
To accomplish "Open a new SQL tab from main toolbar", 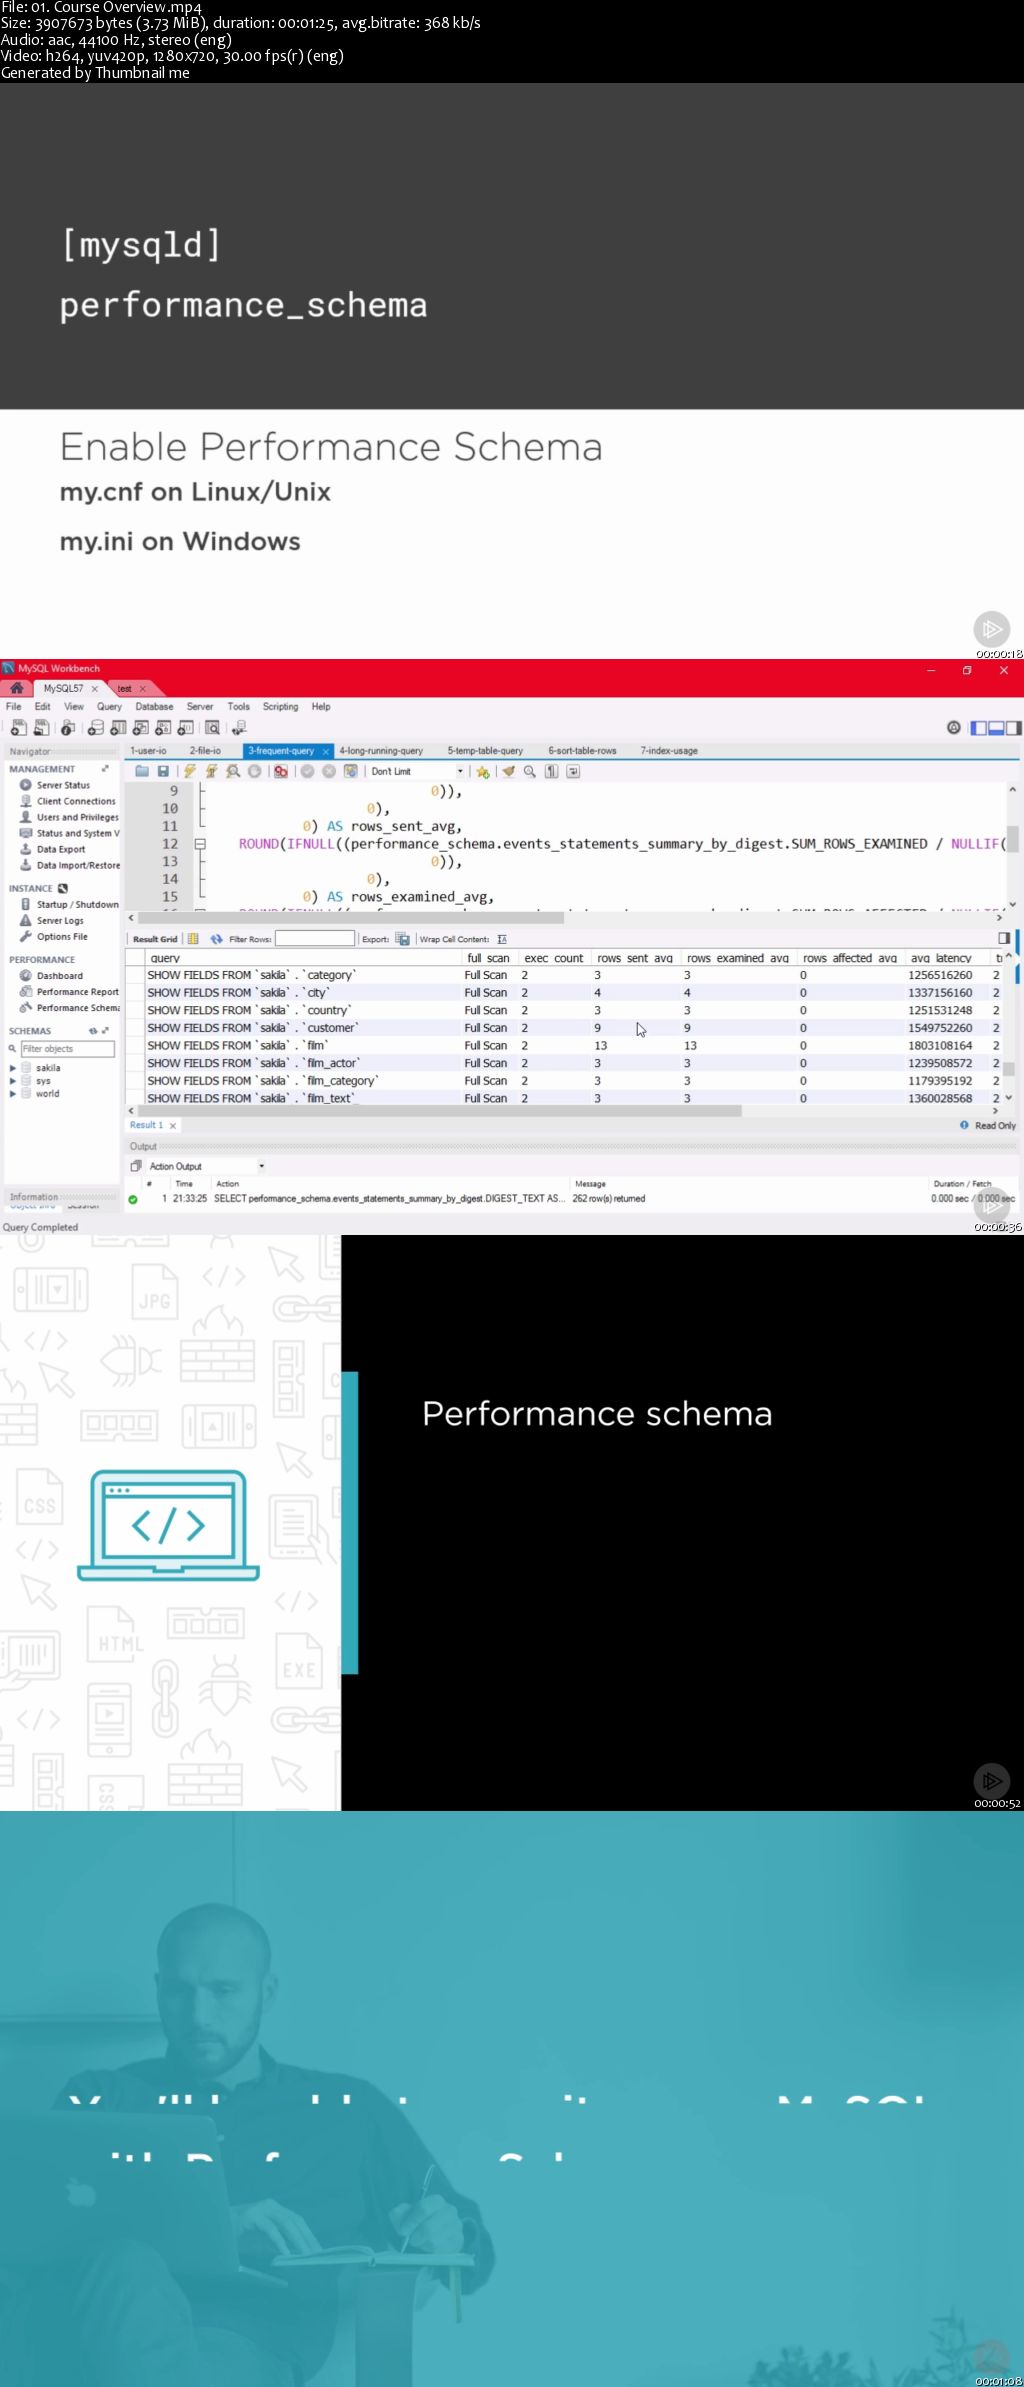I will pos(17,727).
